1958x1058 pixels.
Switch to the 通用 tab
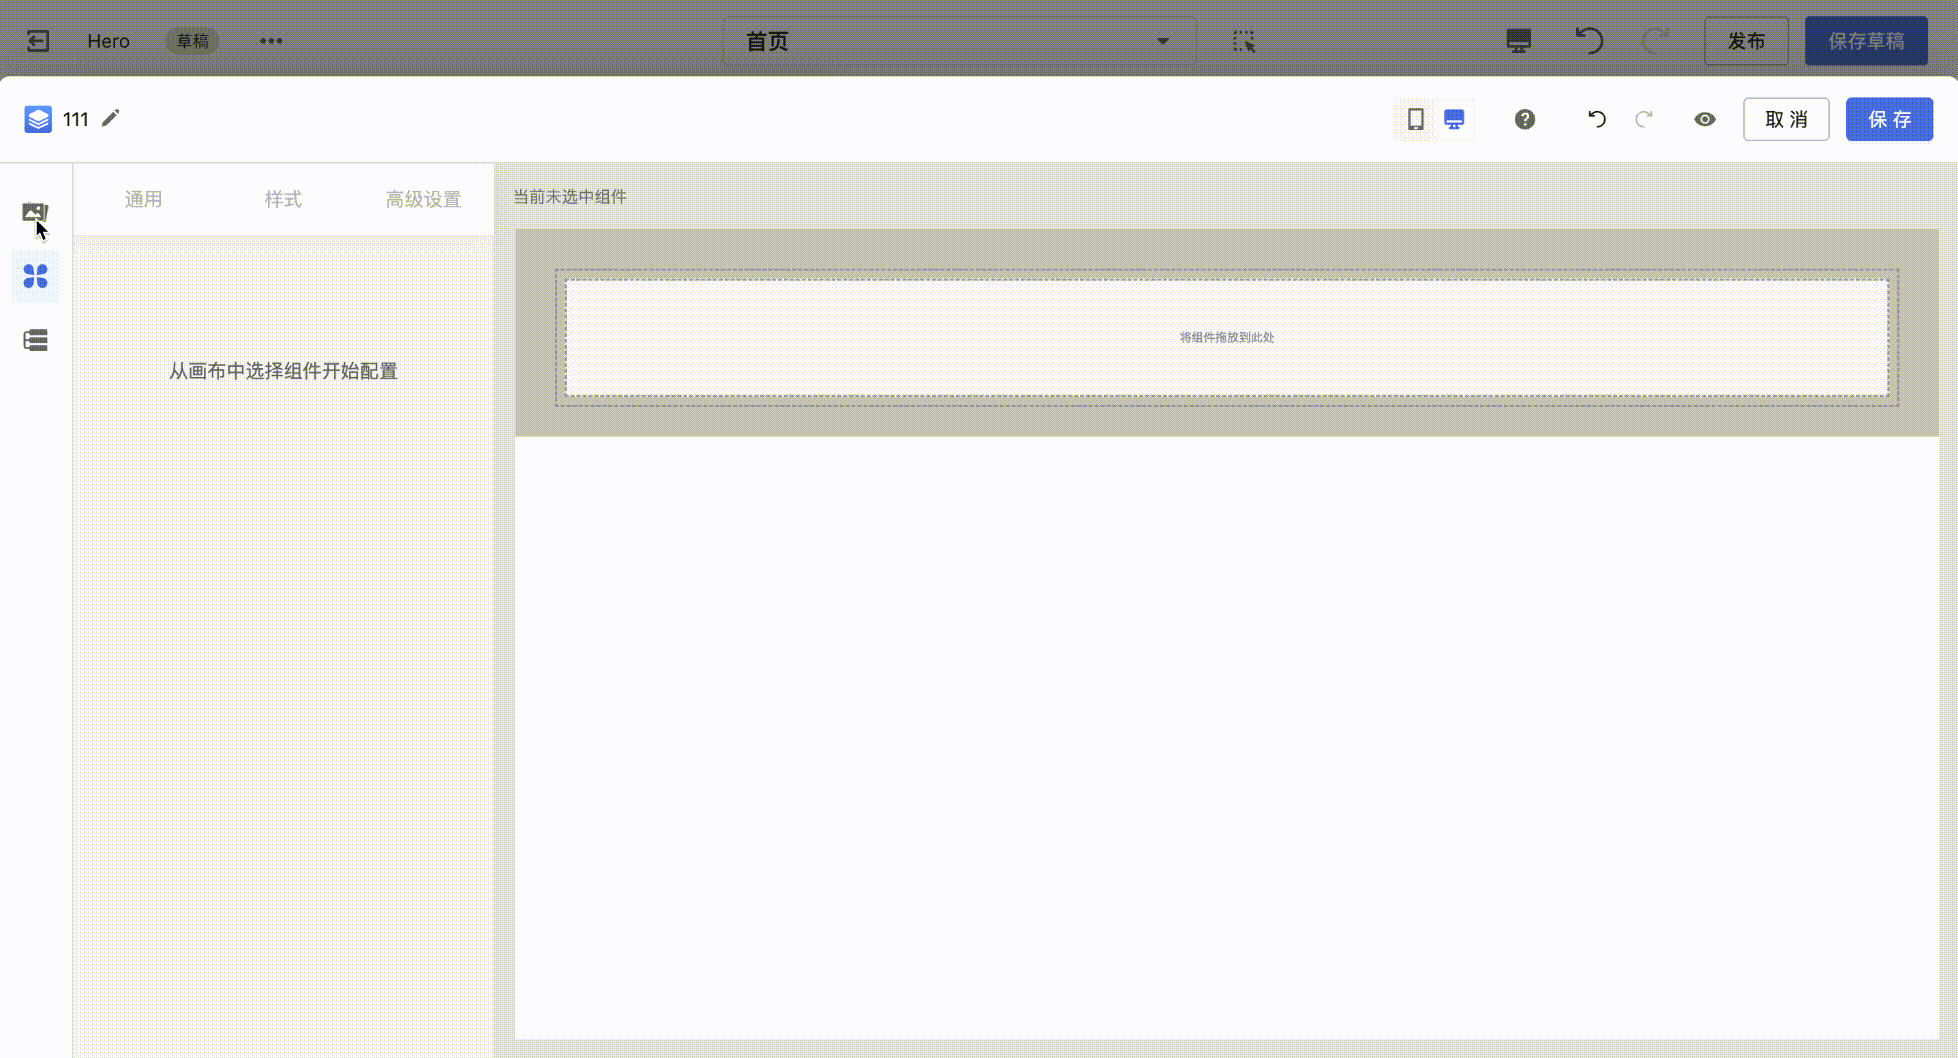click(143, 199)
